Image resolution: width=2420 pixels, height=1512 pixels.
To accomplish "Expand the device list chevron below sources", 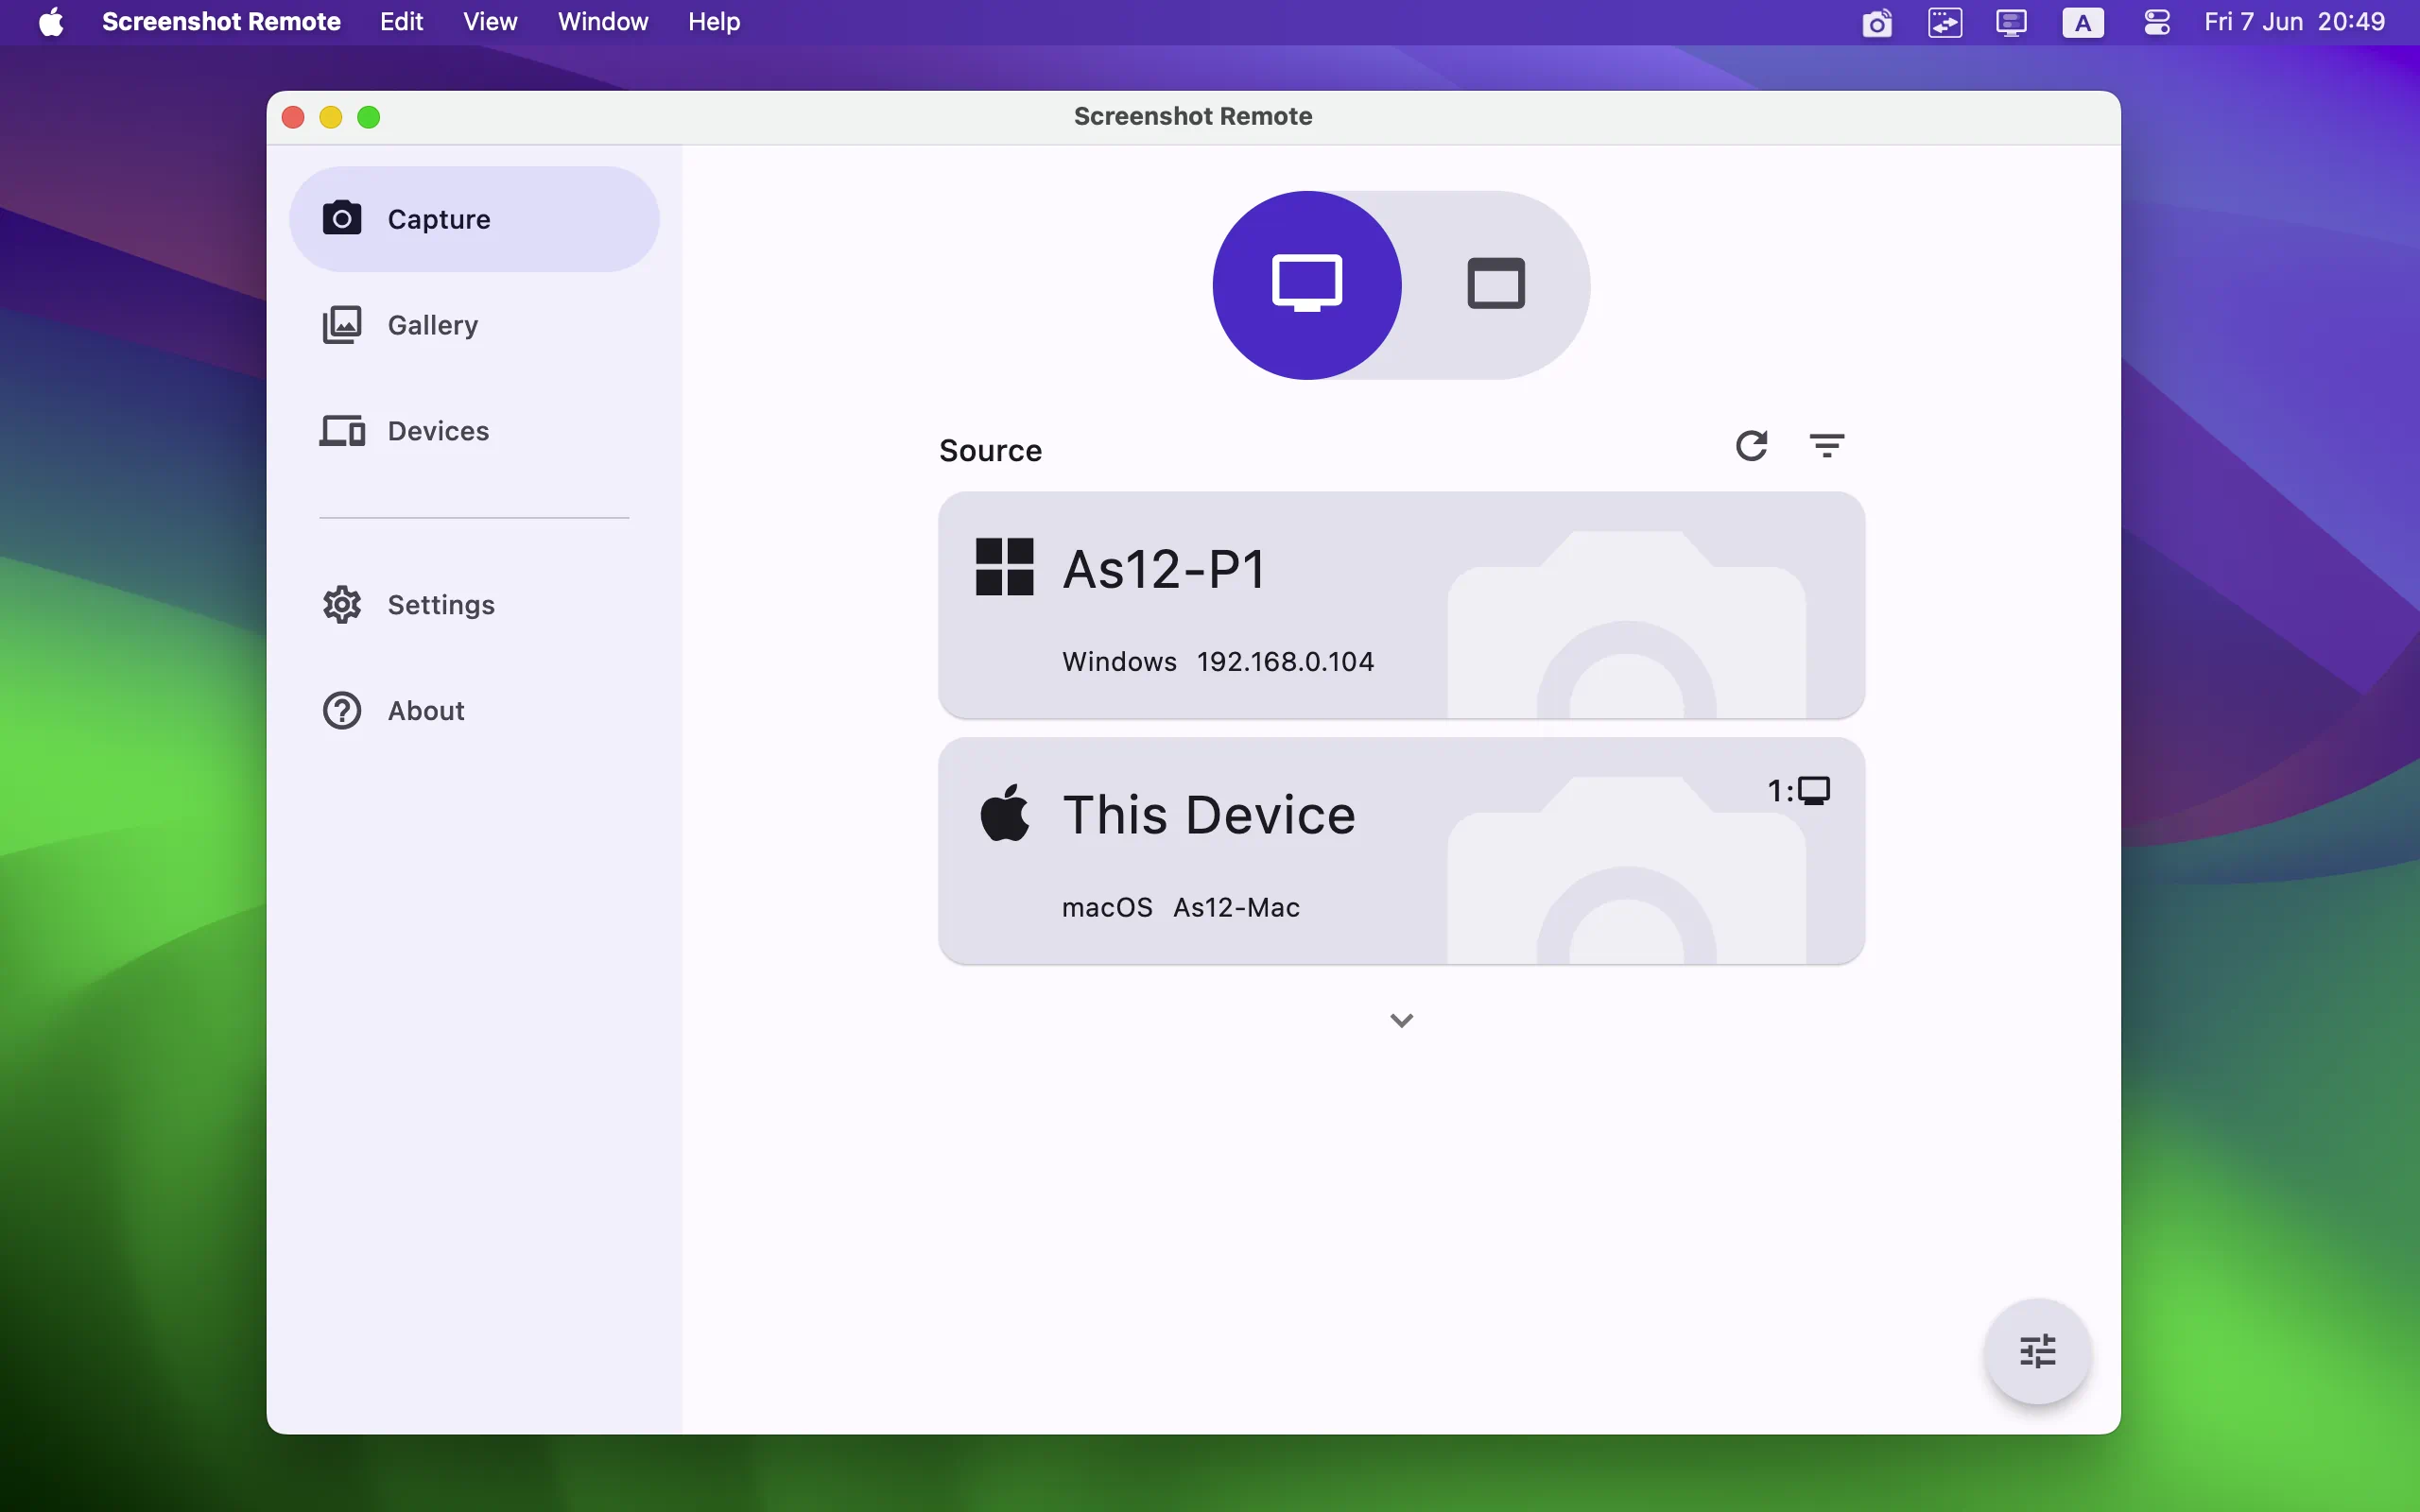I will point(1401,1019).
